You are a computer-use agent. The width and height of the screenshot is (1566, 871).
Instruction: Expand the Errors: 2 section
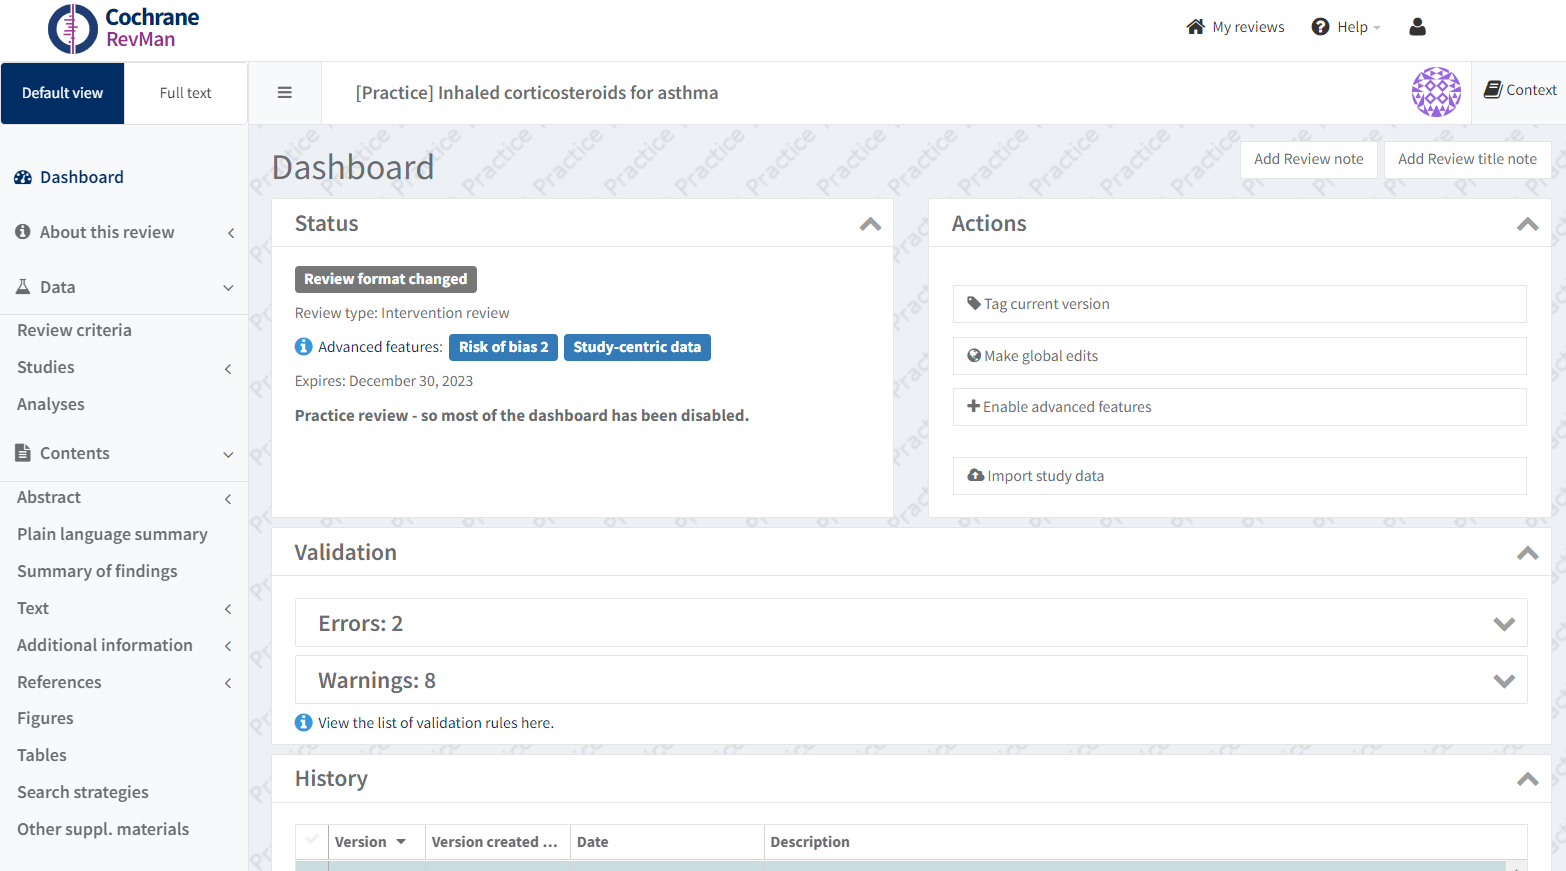point(1503,624)
